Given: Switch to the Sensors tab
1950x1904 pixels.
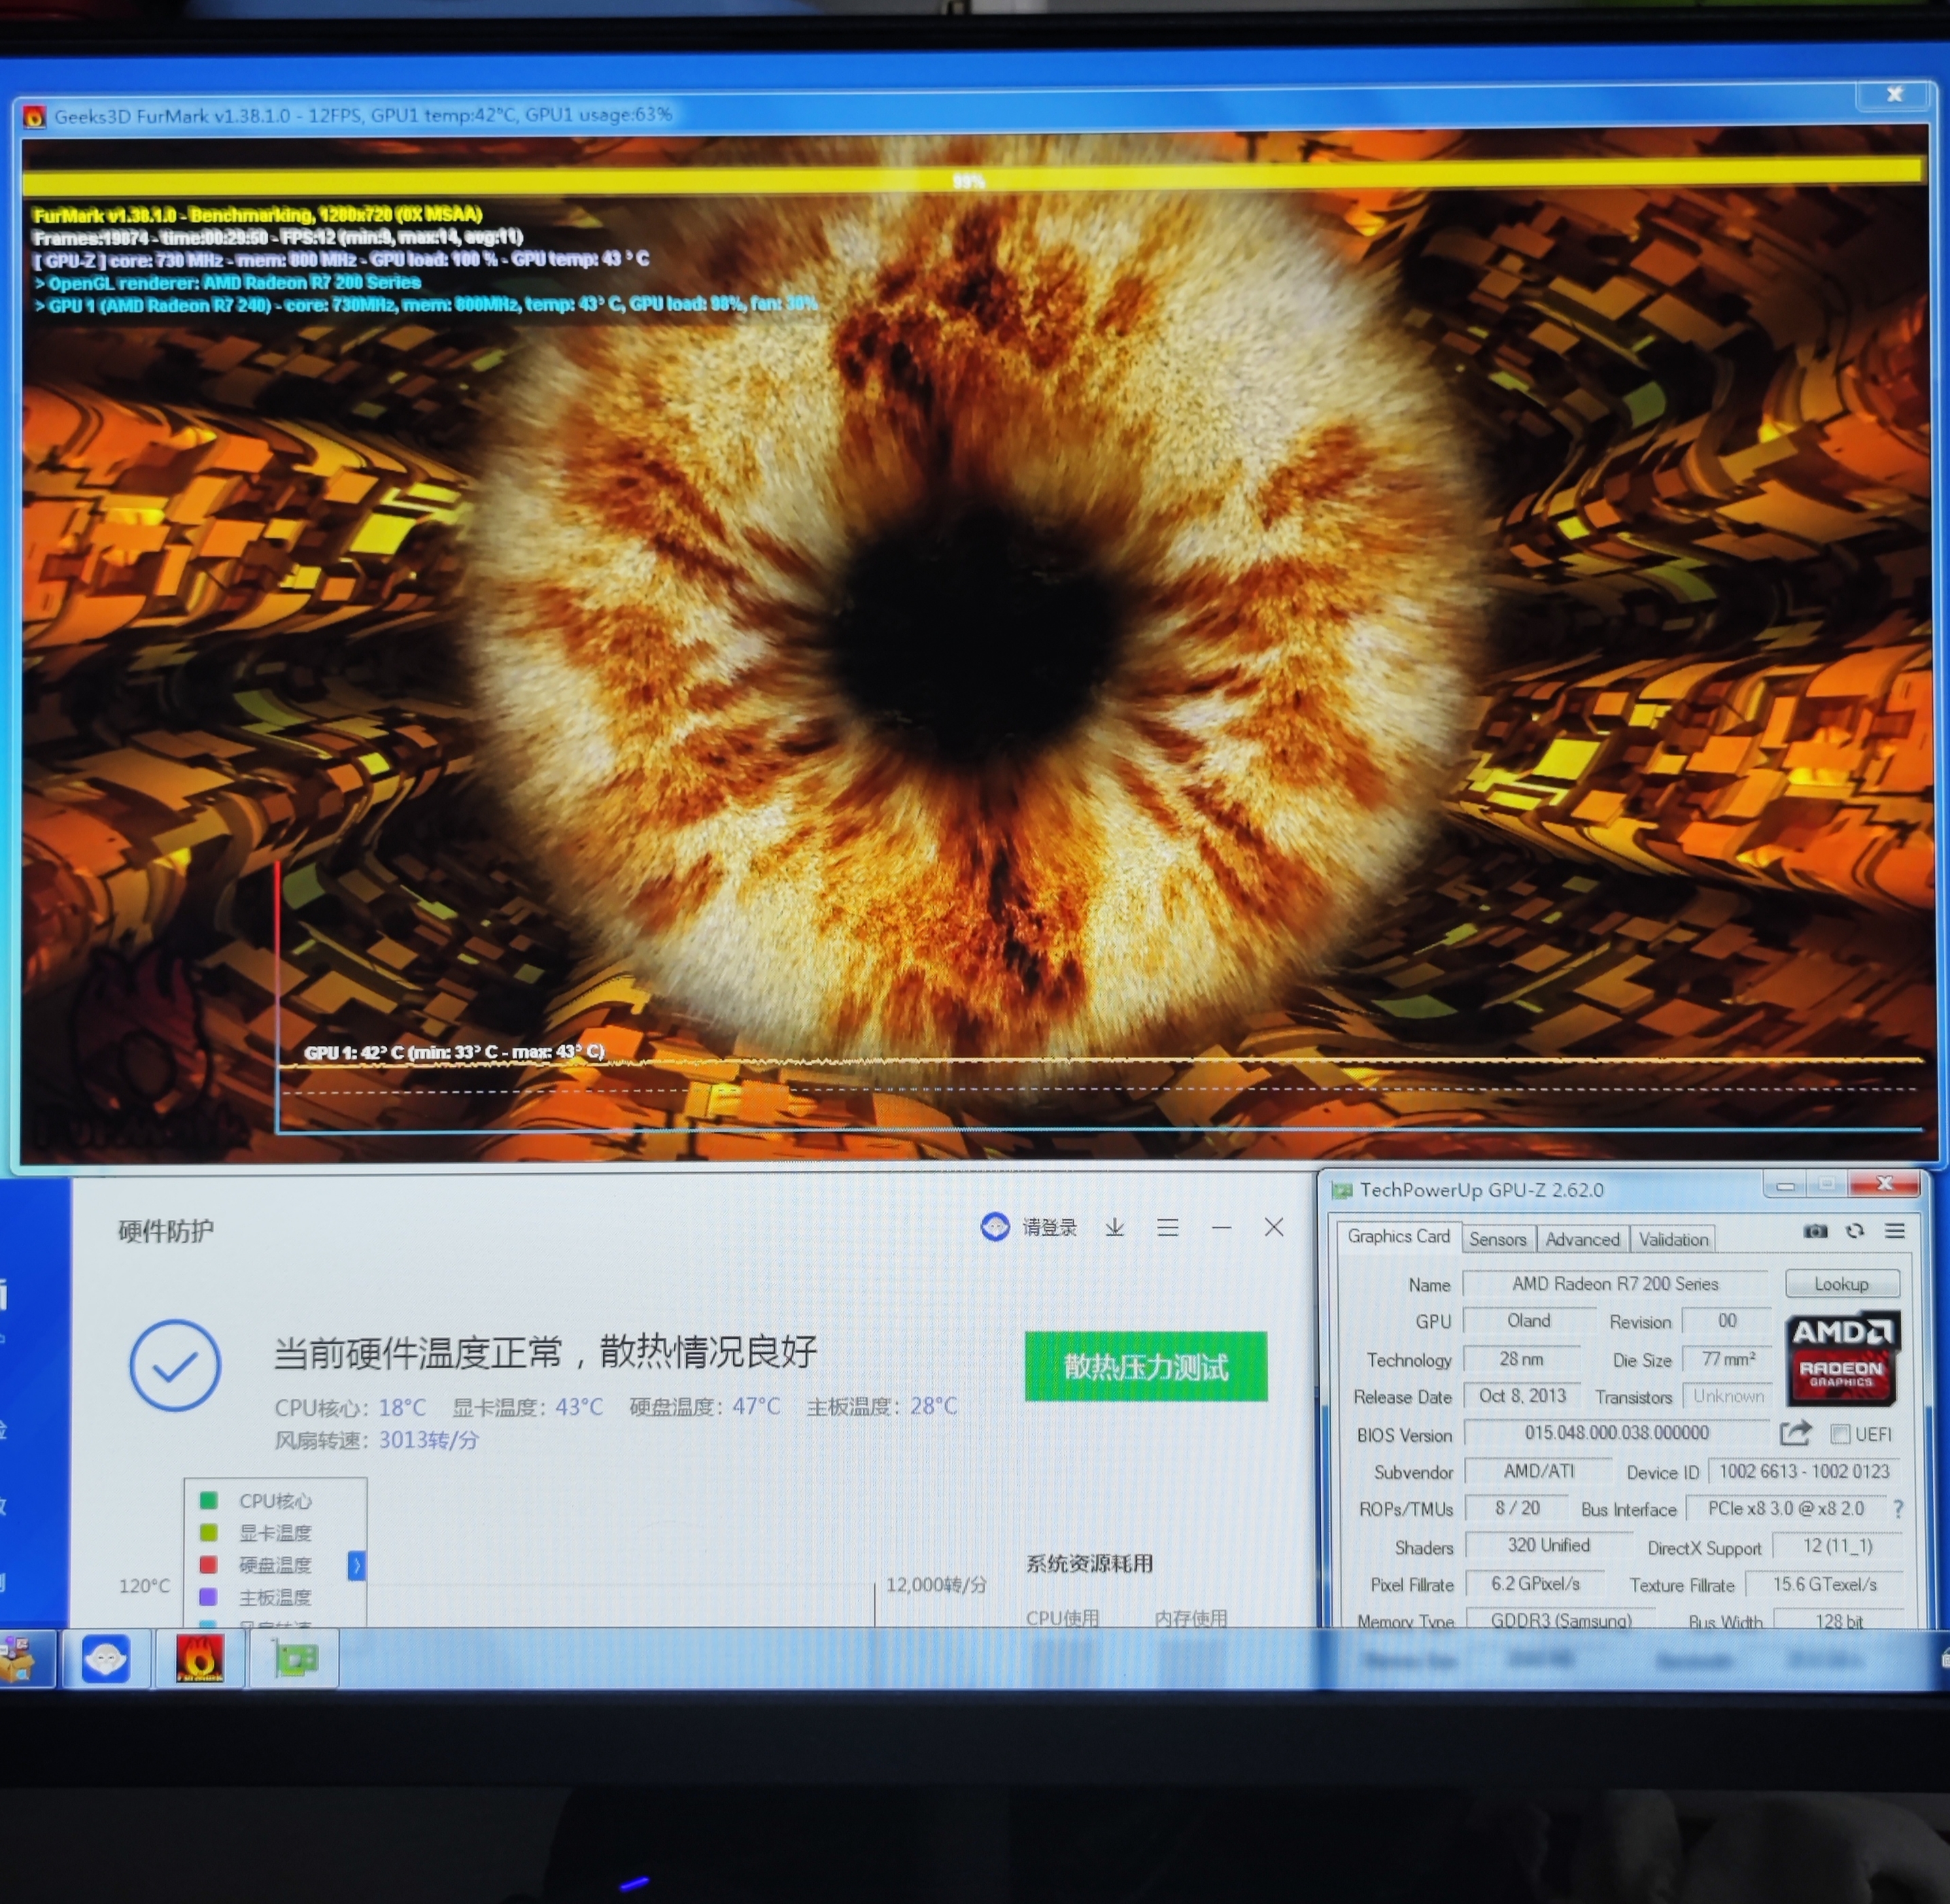Looking at the screenshot, I should click(1498, 1239).
